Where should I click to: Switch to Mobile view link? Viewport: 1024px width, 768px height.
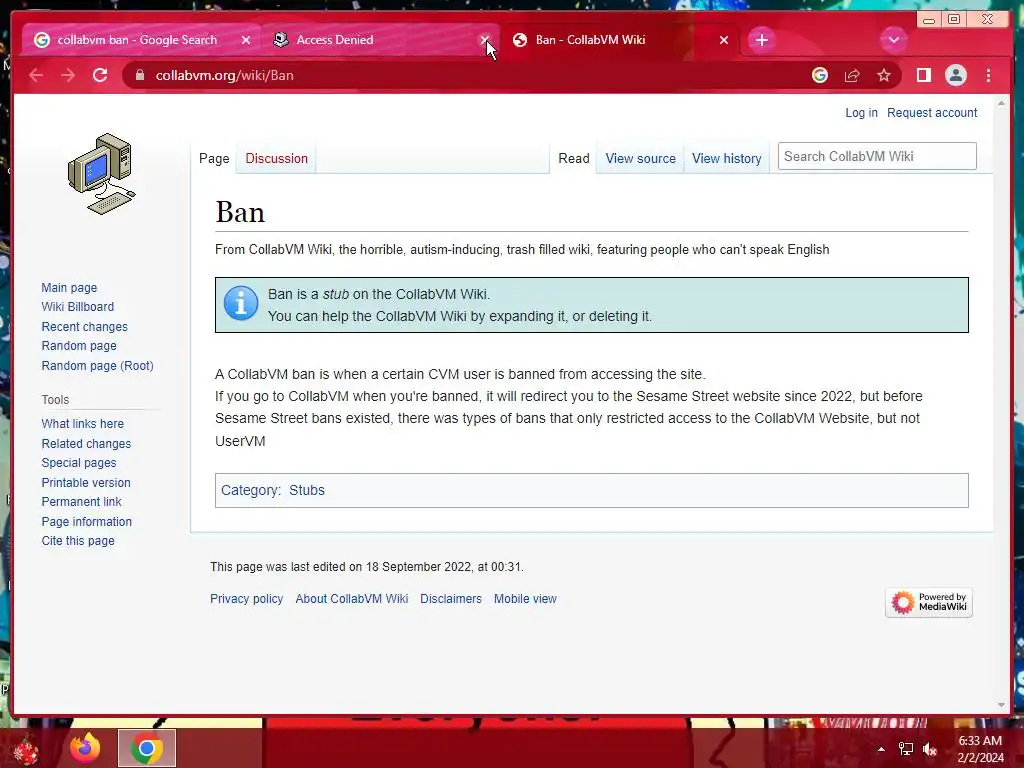525,598
